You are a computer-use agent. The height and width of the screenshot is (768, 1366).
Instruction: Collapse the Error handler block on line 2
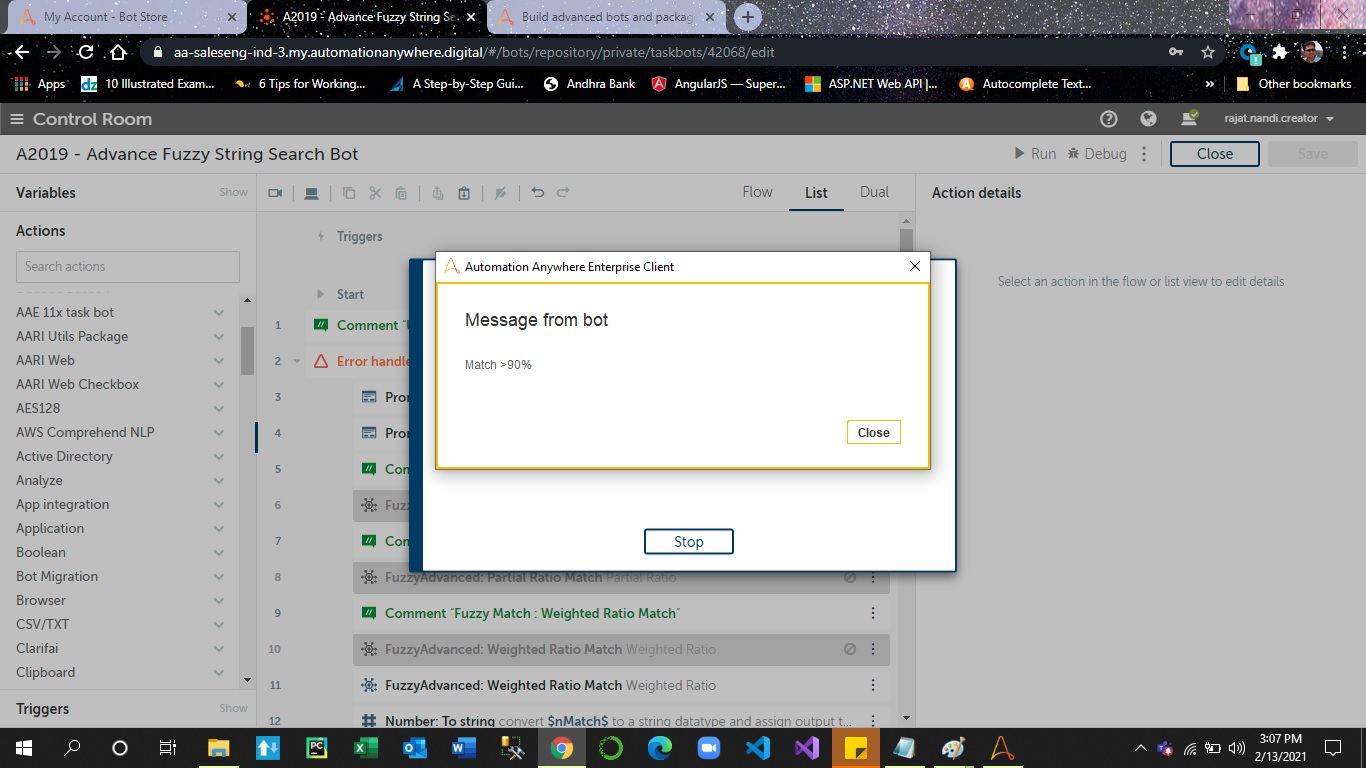(x=297, y=361)
